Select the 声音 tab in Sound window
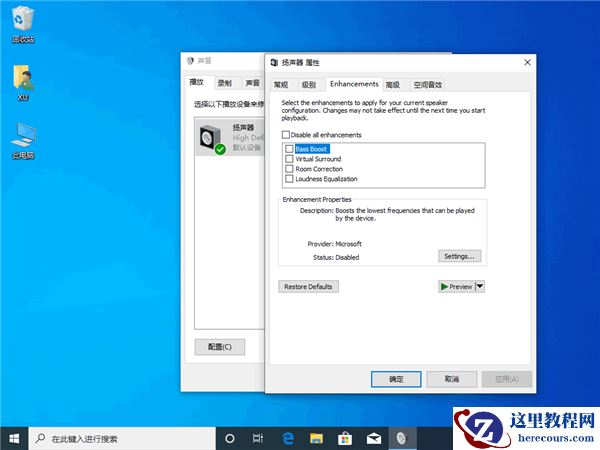The height and width of the screenshot is (450, 600). point(252,83)
